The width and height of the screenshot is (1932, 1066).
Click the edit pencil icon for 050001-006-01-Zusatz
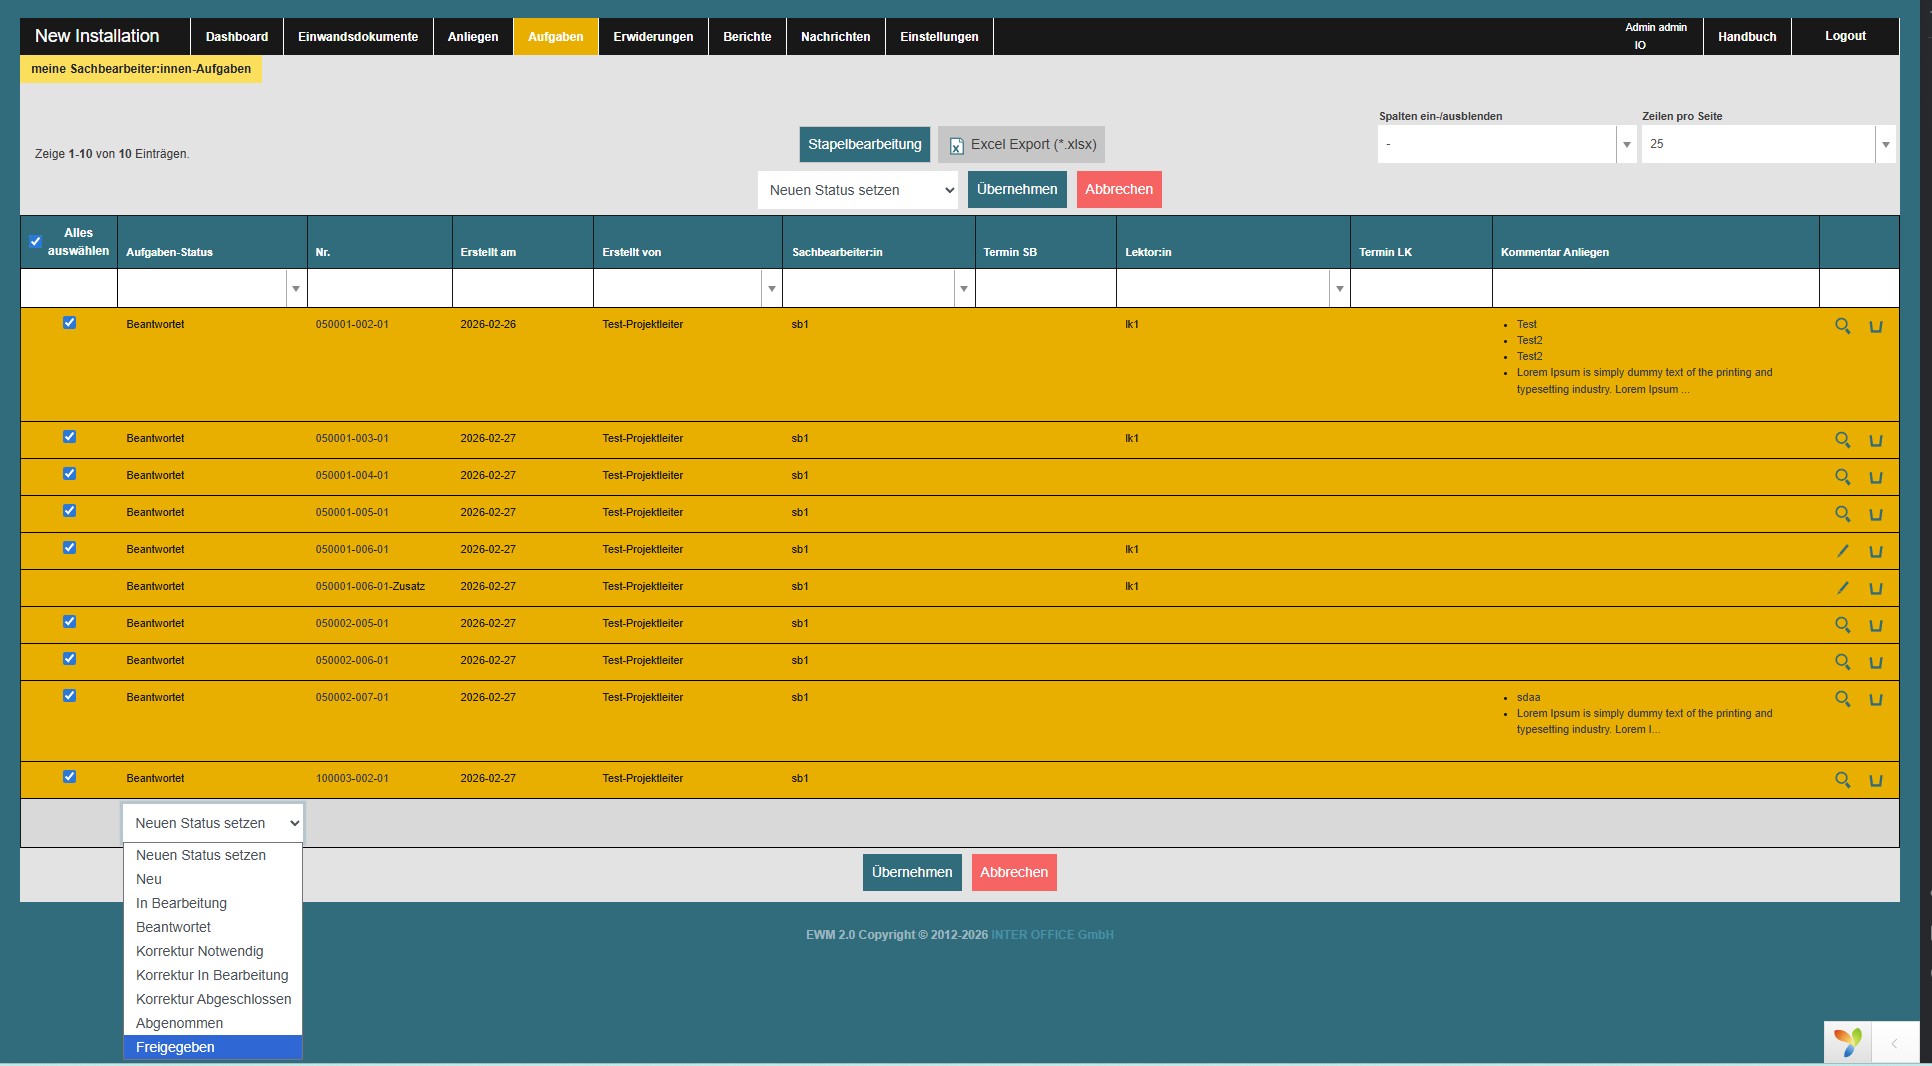[x=1842, y=588]
